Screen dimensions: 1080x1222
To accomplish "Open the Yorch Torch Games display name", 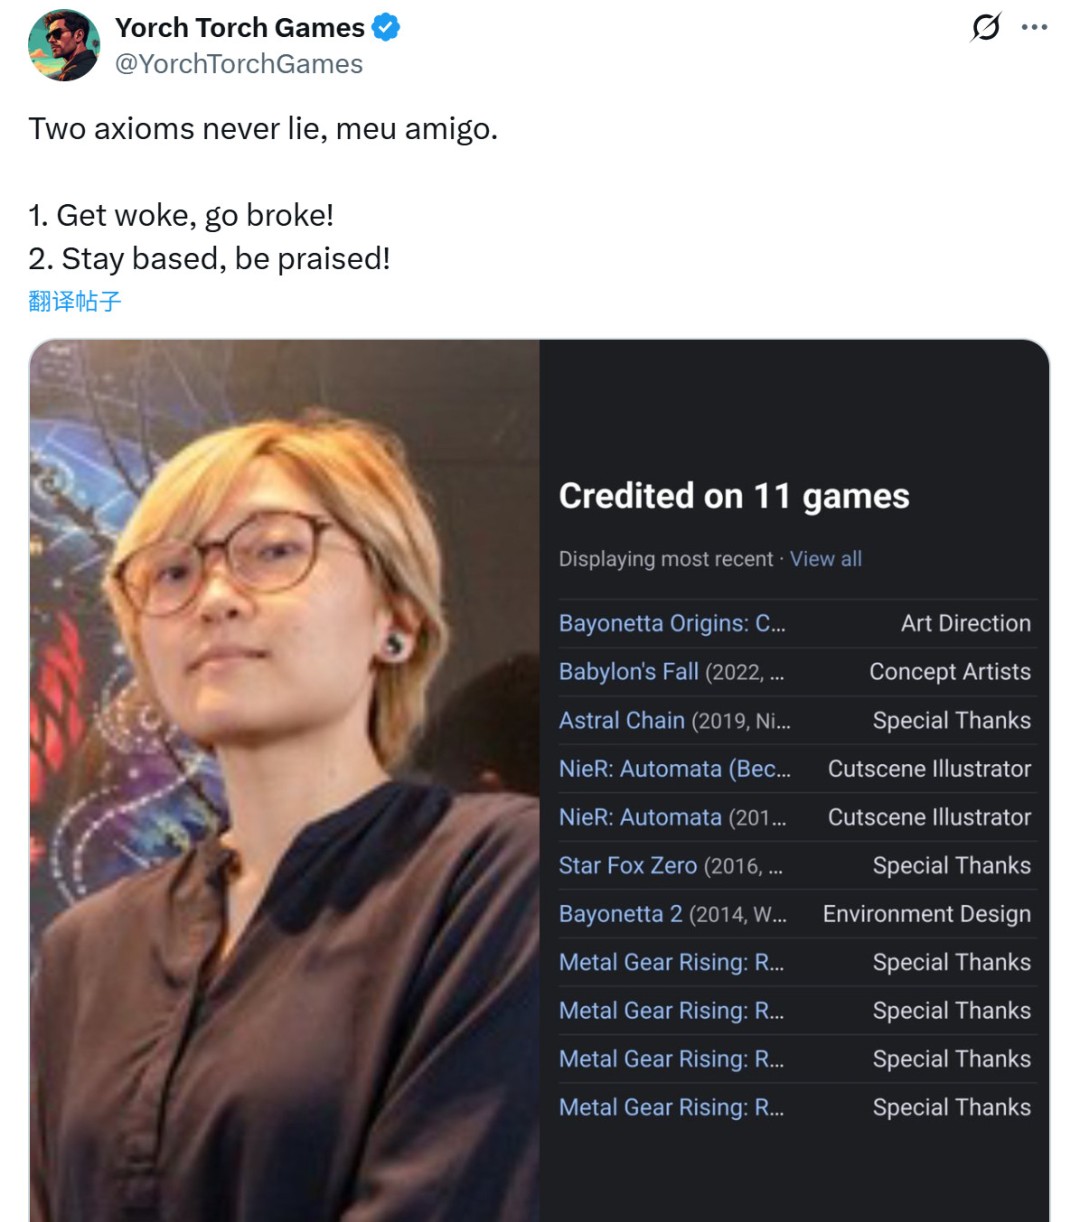I will [240, 28].
